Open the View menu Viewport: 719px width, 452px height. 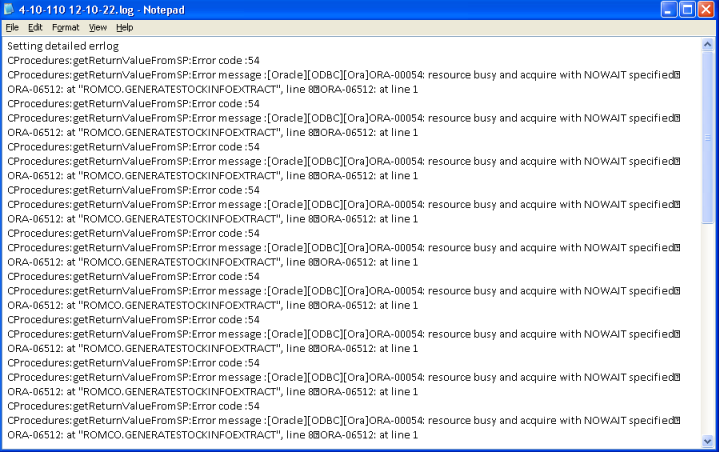[x=98, y=28]
